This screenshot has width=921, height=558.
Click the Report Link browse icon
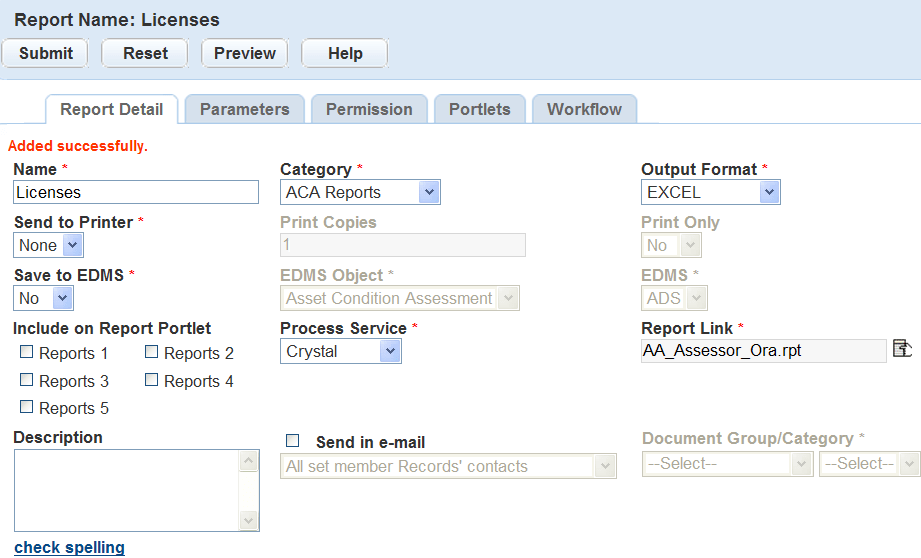coord(901,349)
